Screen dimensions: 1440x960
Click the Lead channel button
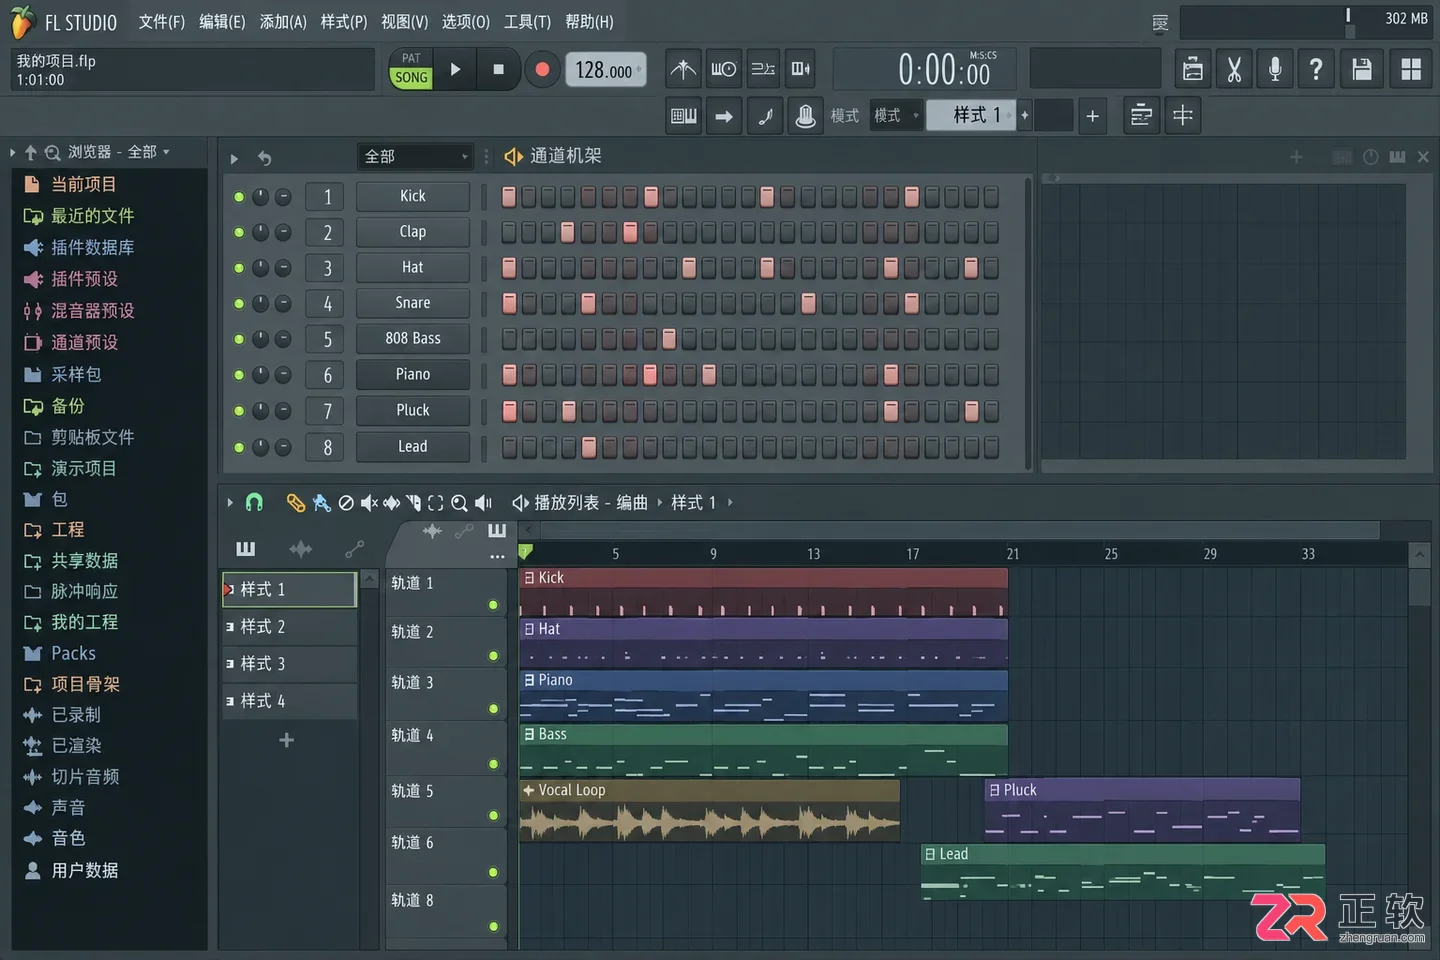413,447
